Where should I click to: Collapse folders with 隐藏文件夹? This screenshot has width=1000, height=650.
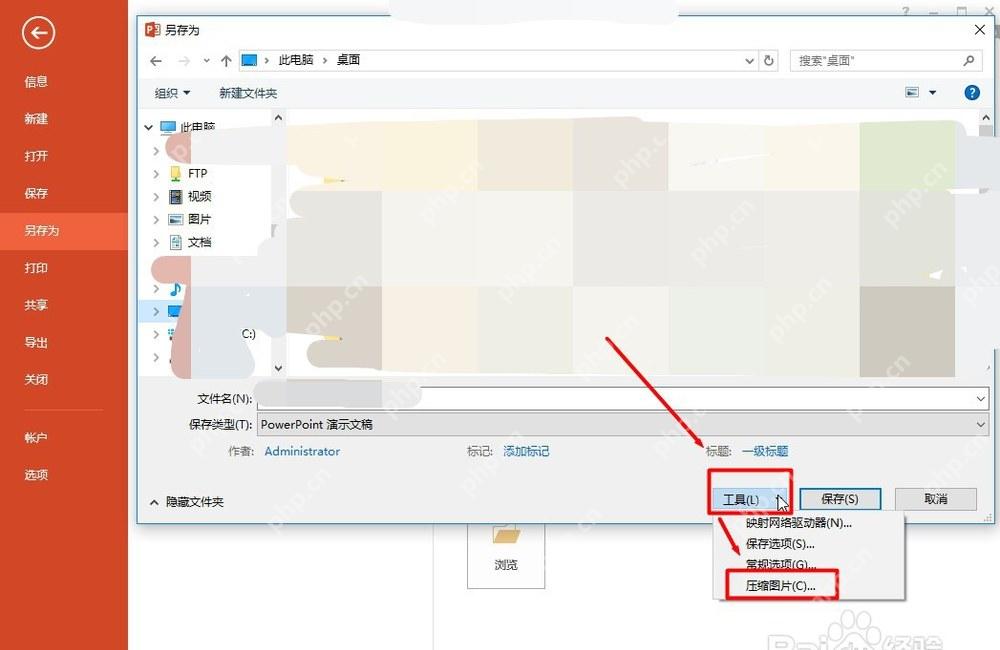(x=188, y=502)
